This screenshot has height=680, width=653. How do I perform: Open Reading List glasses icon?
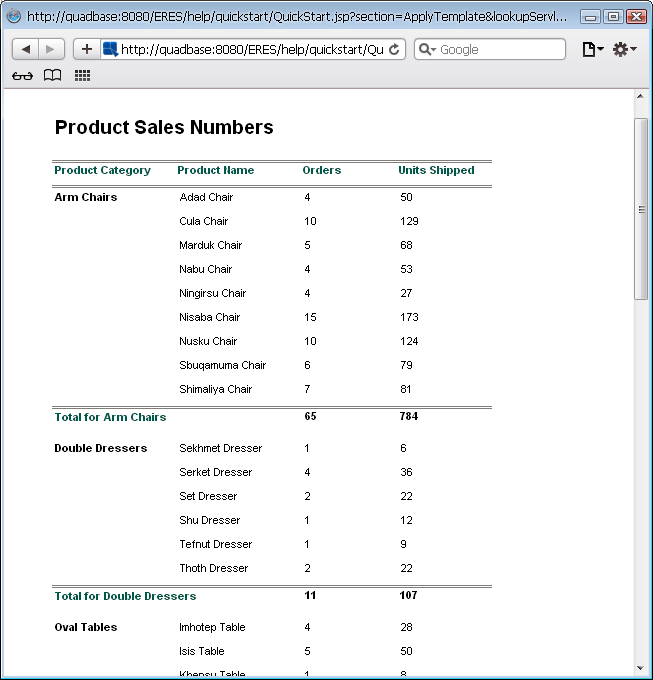point(22,76)
